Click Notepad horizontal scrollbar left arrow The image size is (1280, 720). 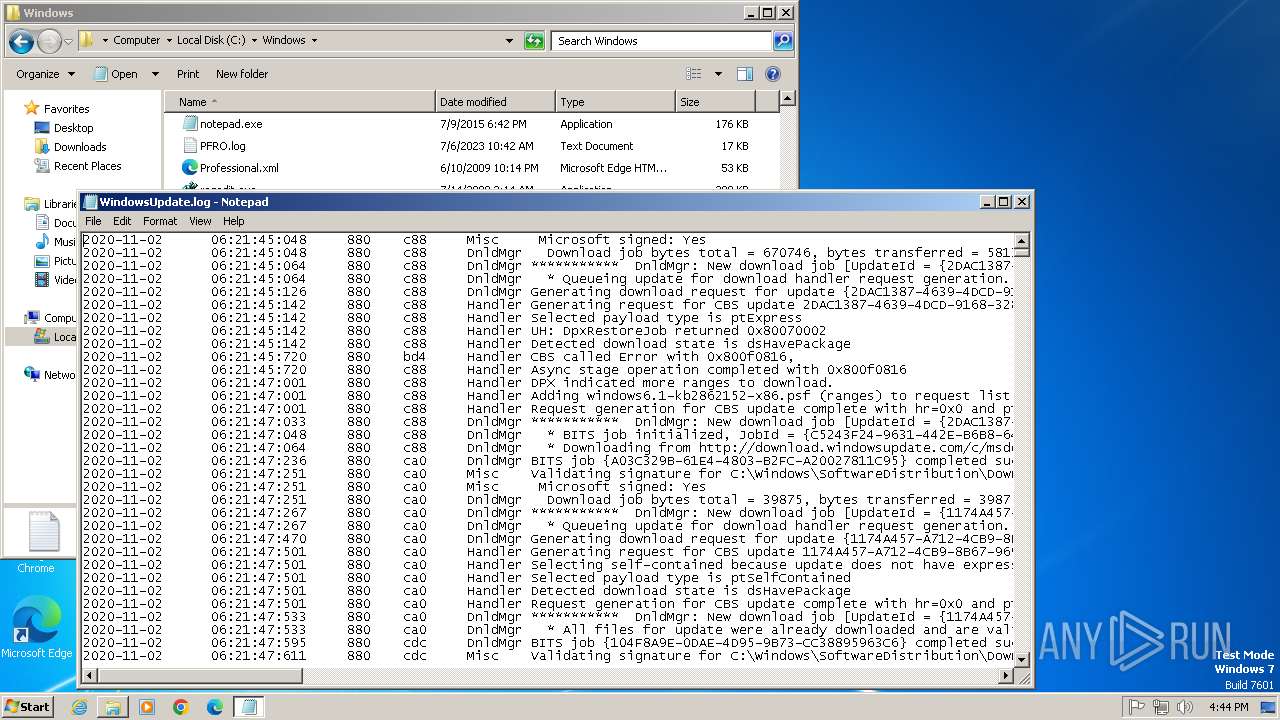[89, 677]
